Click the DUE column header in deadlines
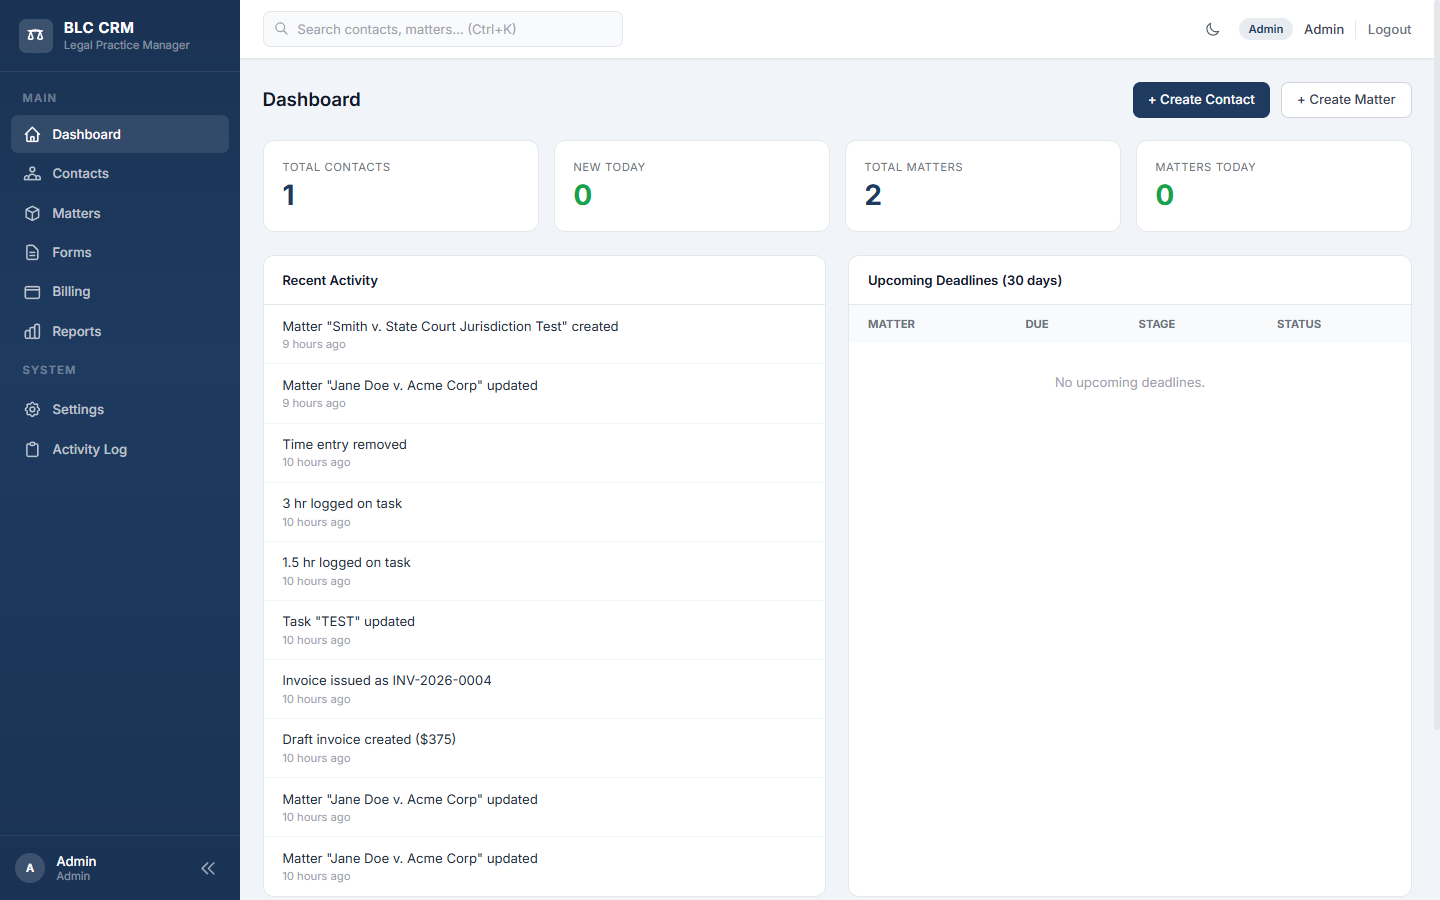This screenshot has height=900, width=1440. [x=1037, y=324]
